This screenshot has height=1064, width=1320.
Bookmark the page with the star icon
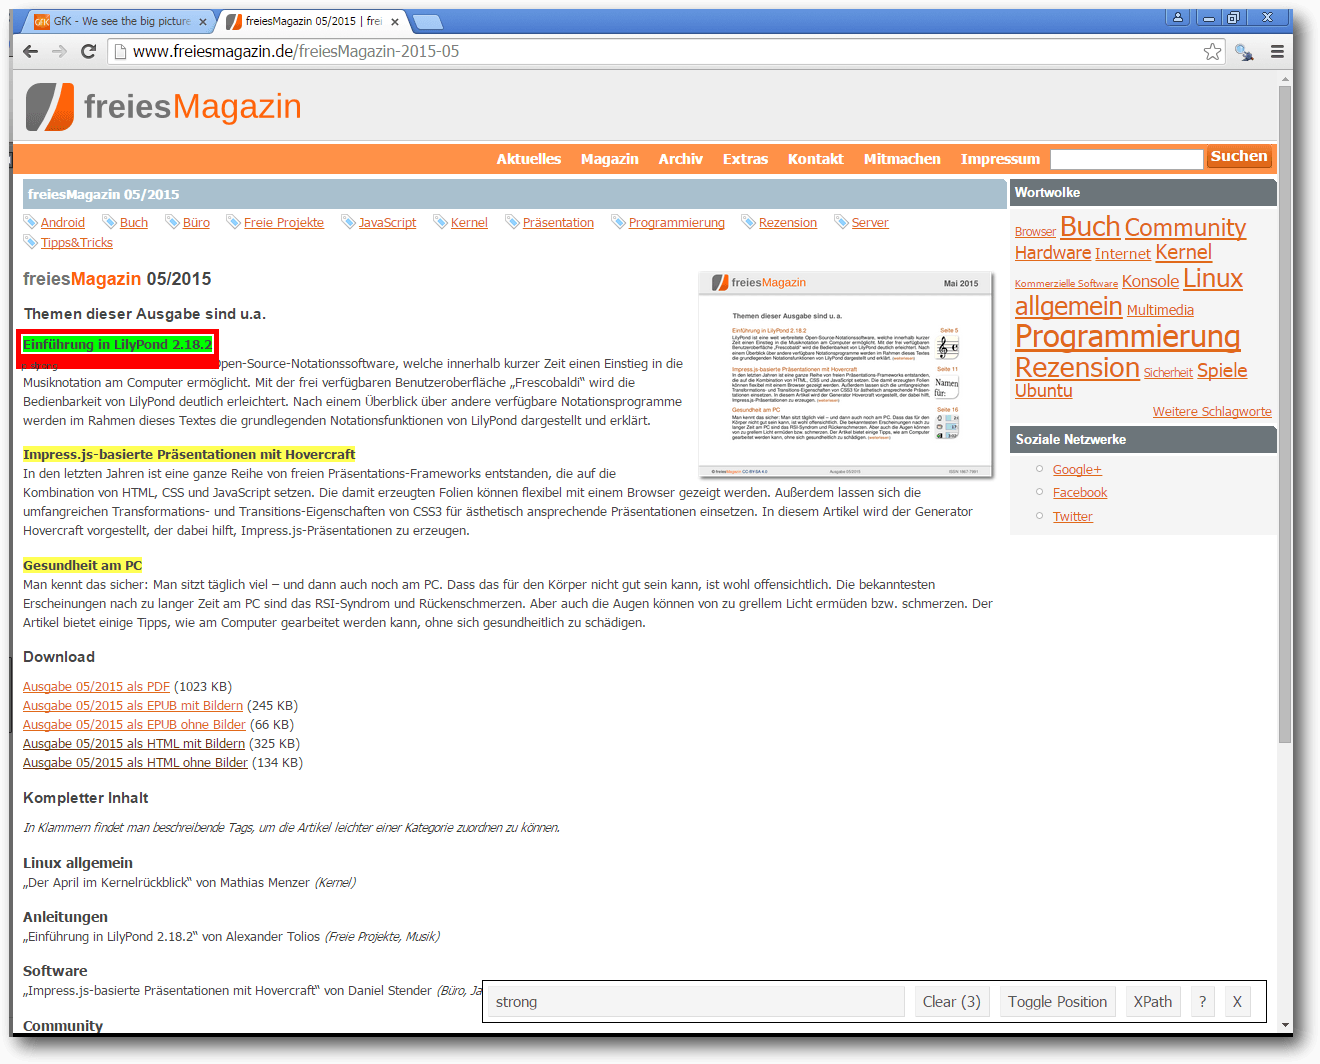pos(1212,51)
